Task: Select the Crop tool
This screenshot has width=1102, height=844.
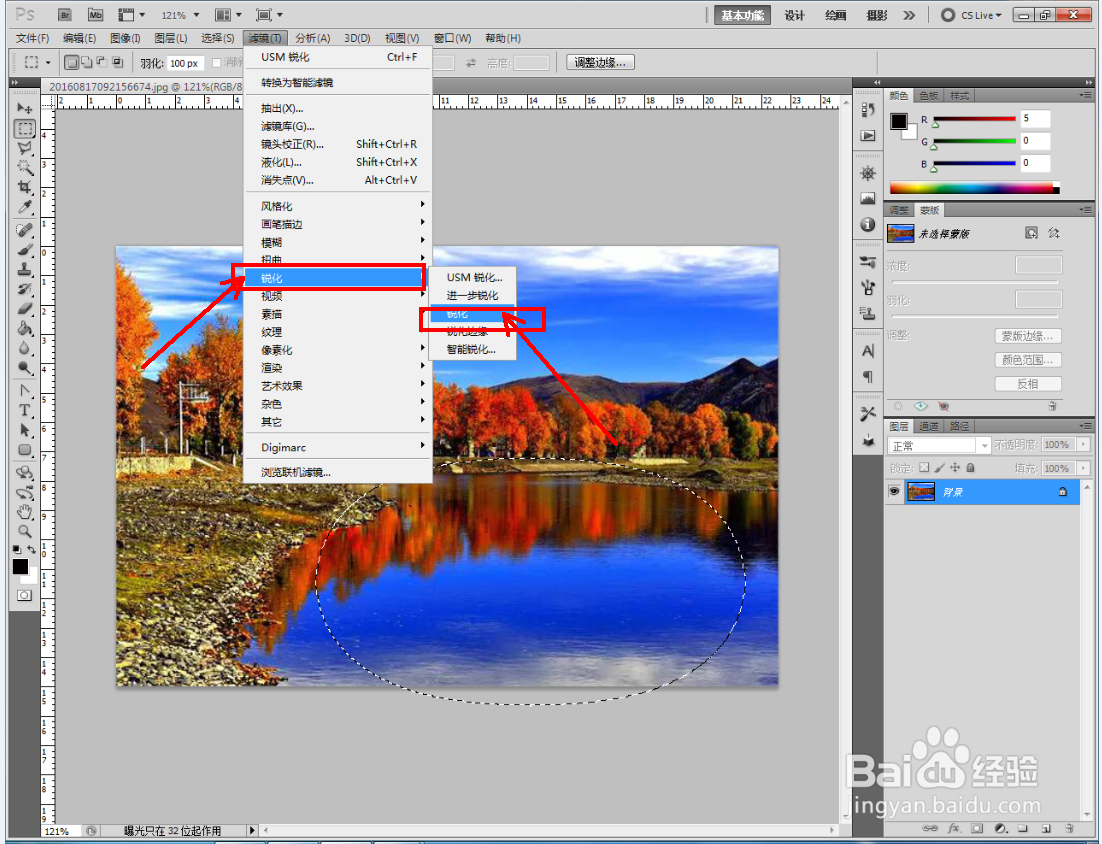Action: tap(25, 187)
